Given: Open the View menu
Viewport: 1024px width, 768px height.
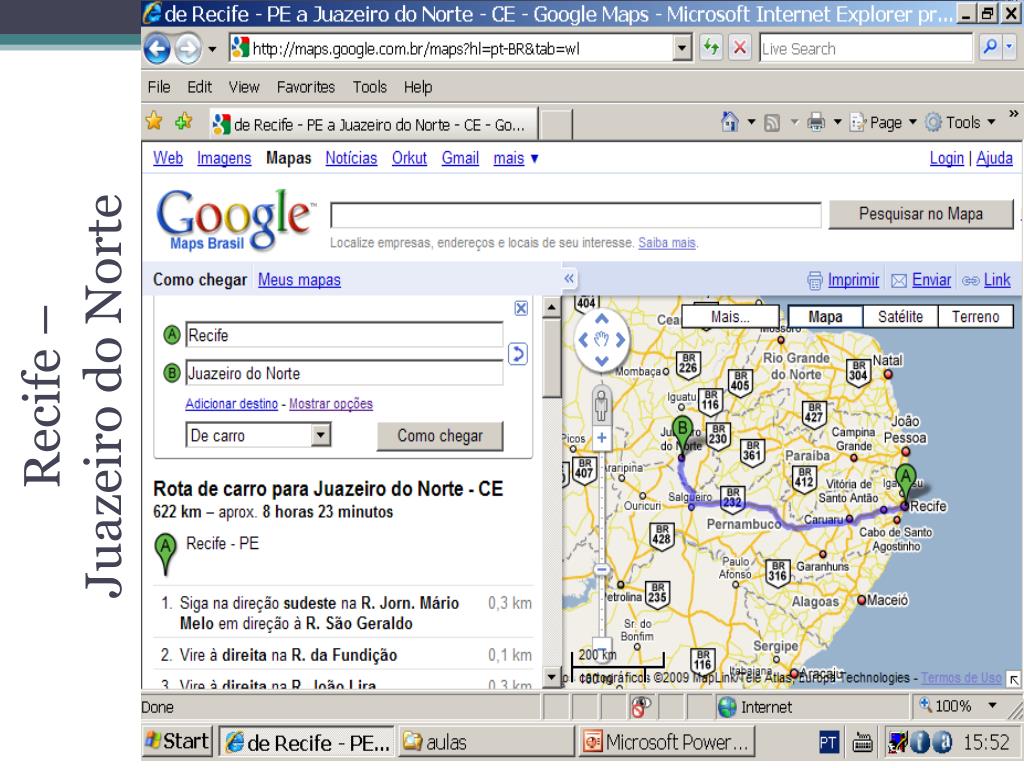Looking at the screenshot, I should click(x=244, y=87).
